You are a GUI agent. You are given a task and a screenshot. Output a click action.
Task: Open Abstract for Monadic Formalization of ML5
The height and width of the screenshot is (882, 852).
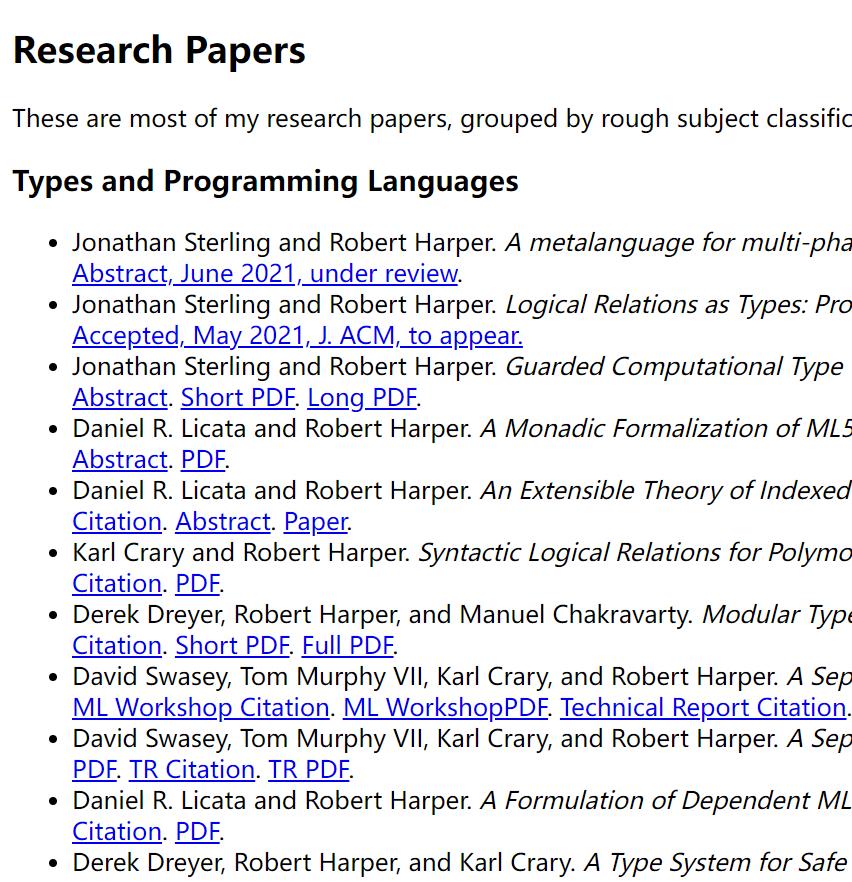119,460
